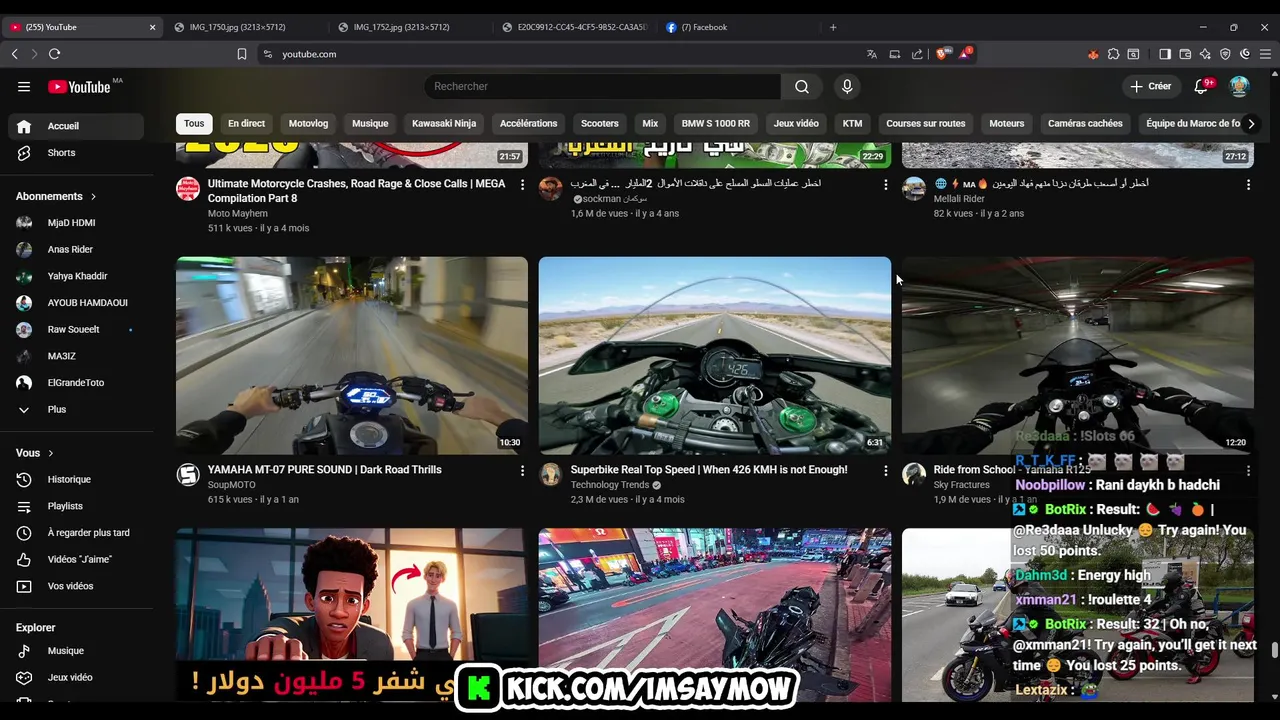Open options menu for sockman video
The width and height of the screenshot is (1280, 720).
coord(885,185)
